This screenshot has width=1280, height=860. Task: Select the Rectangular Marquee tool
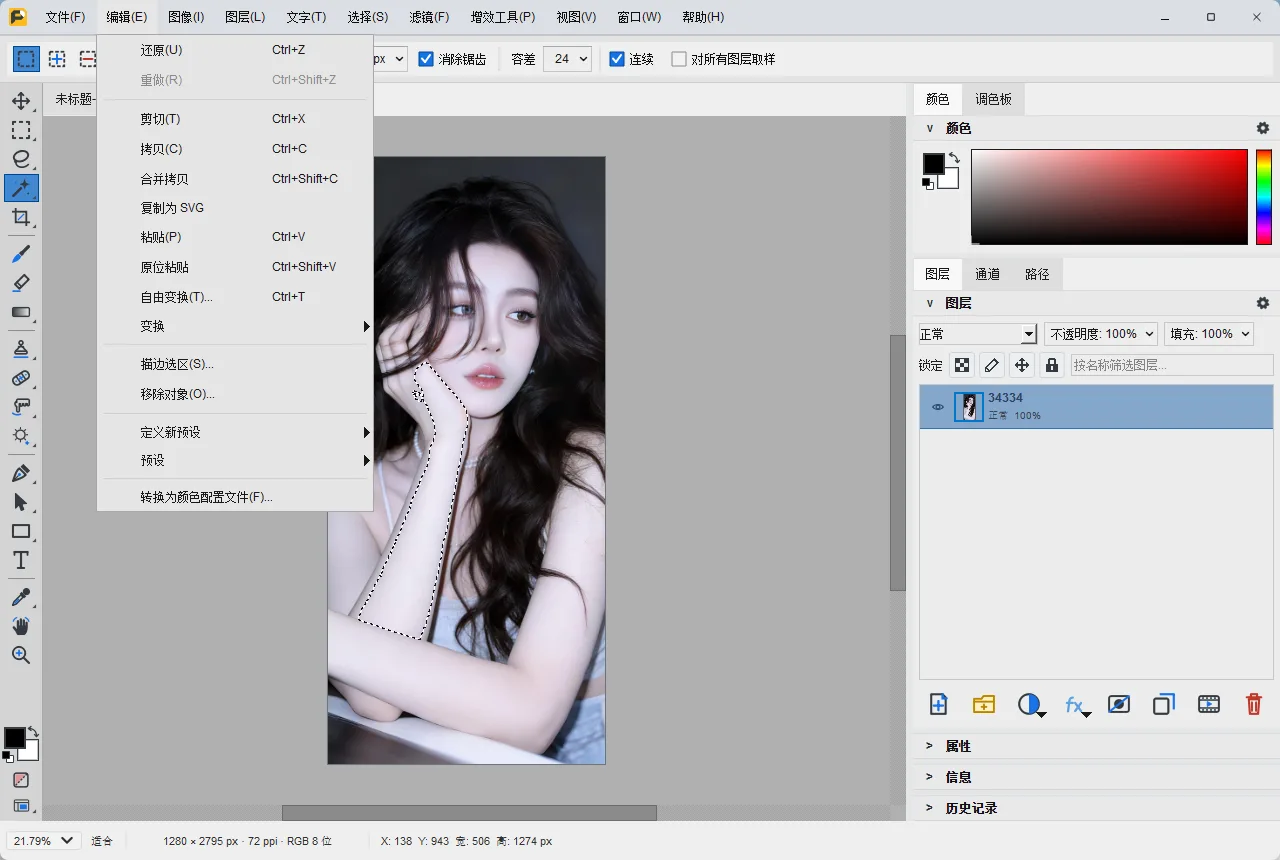(21, 130)
